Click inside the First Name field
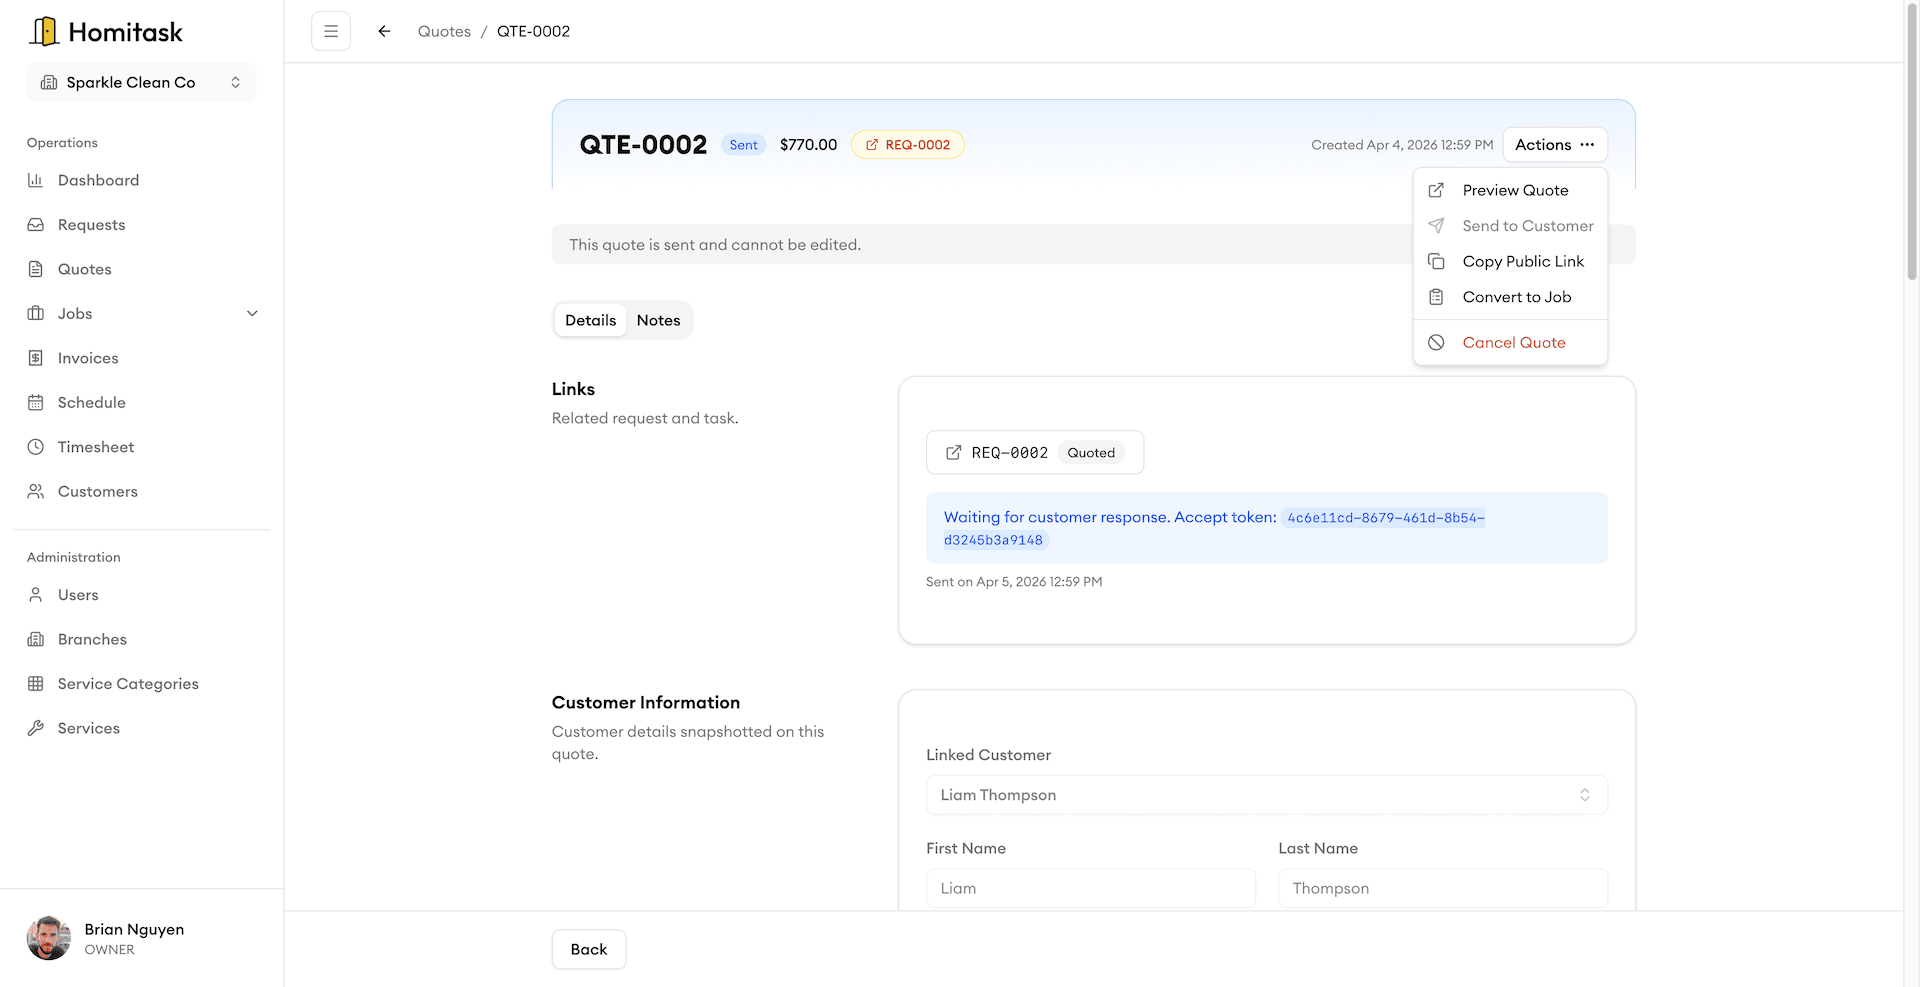Image resolution: width=1920 pixels, height=987 pixels. point(1090,888)
